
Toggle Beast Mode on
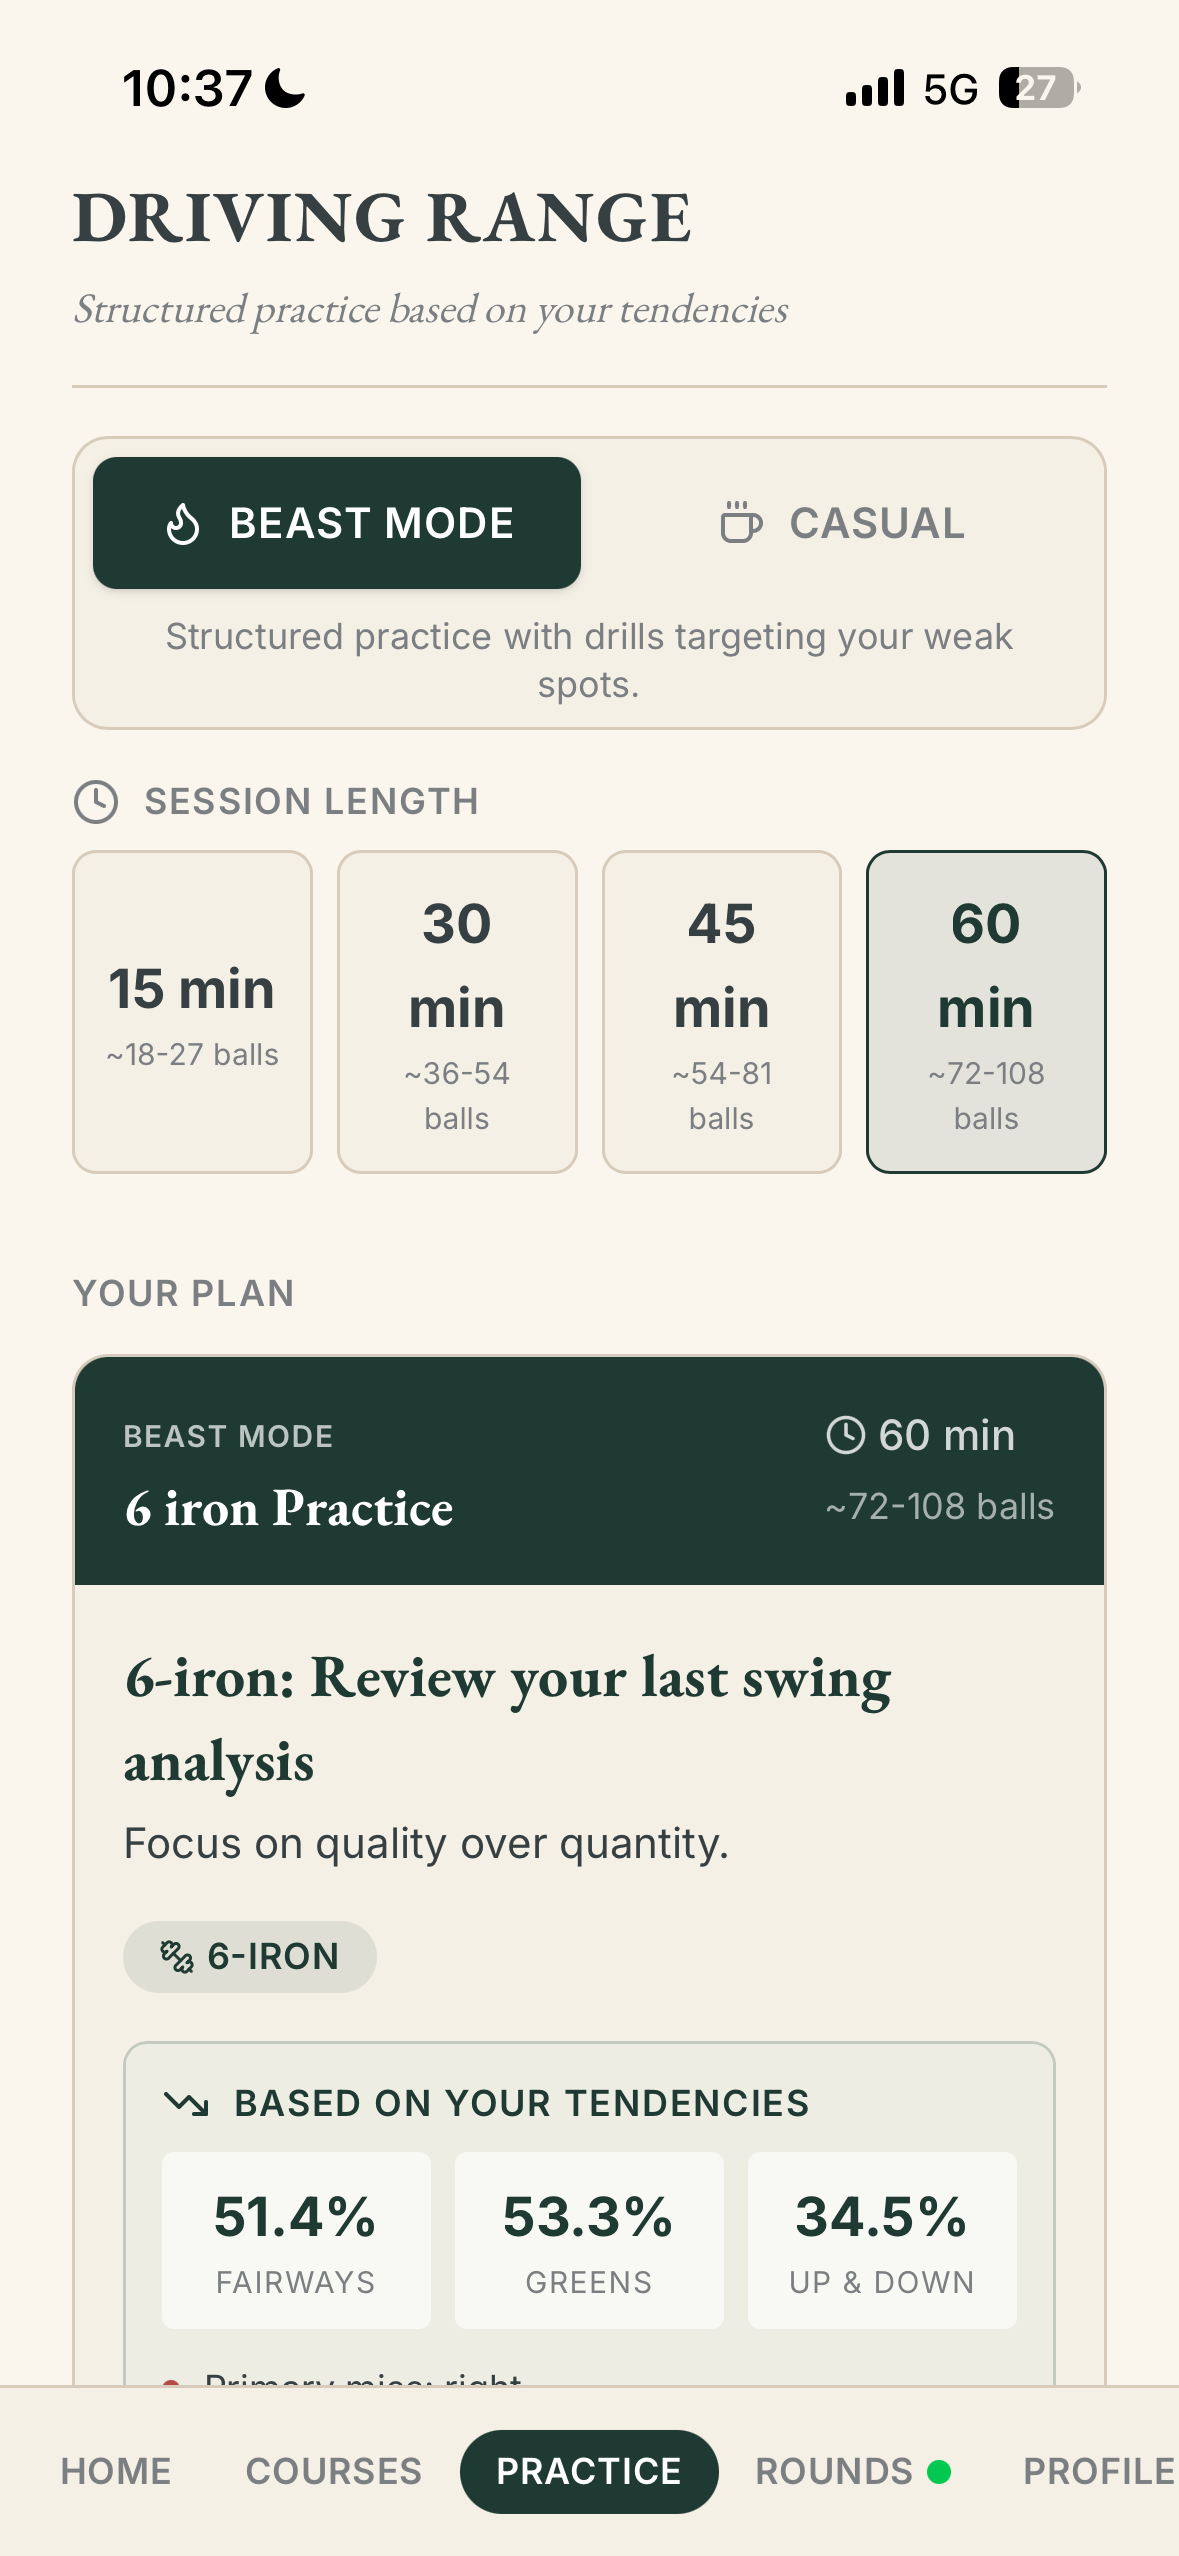tap(337, 521)
